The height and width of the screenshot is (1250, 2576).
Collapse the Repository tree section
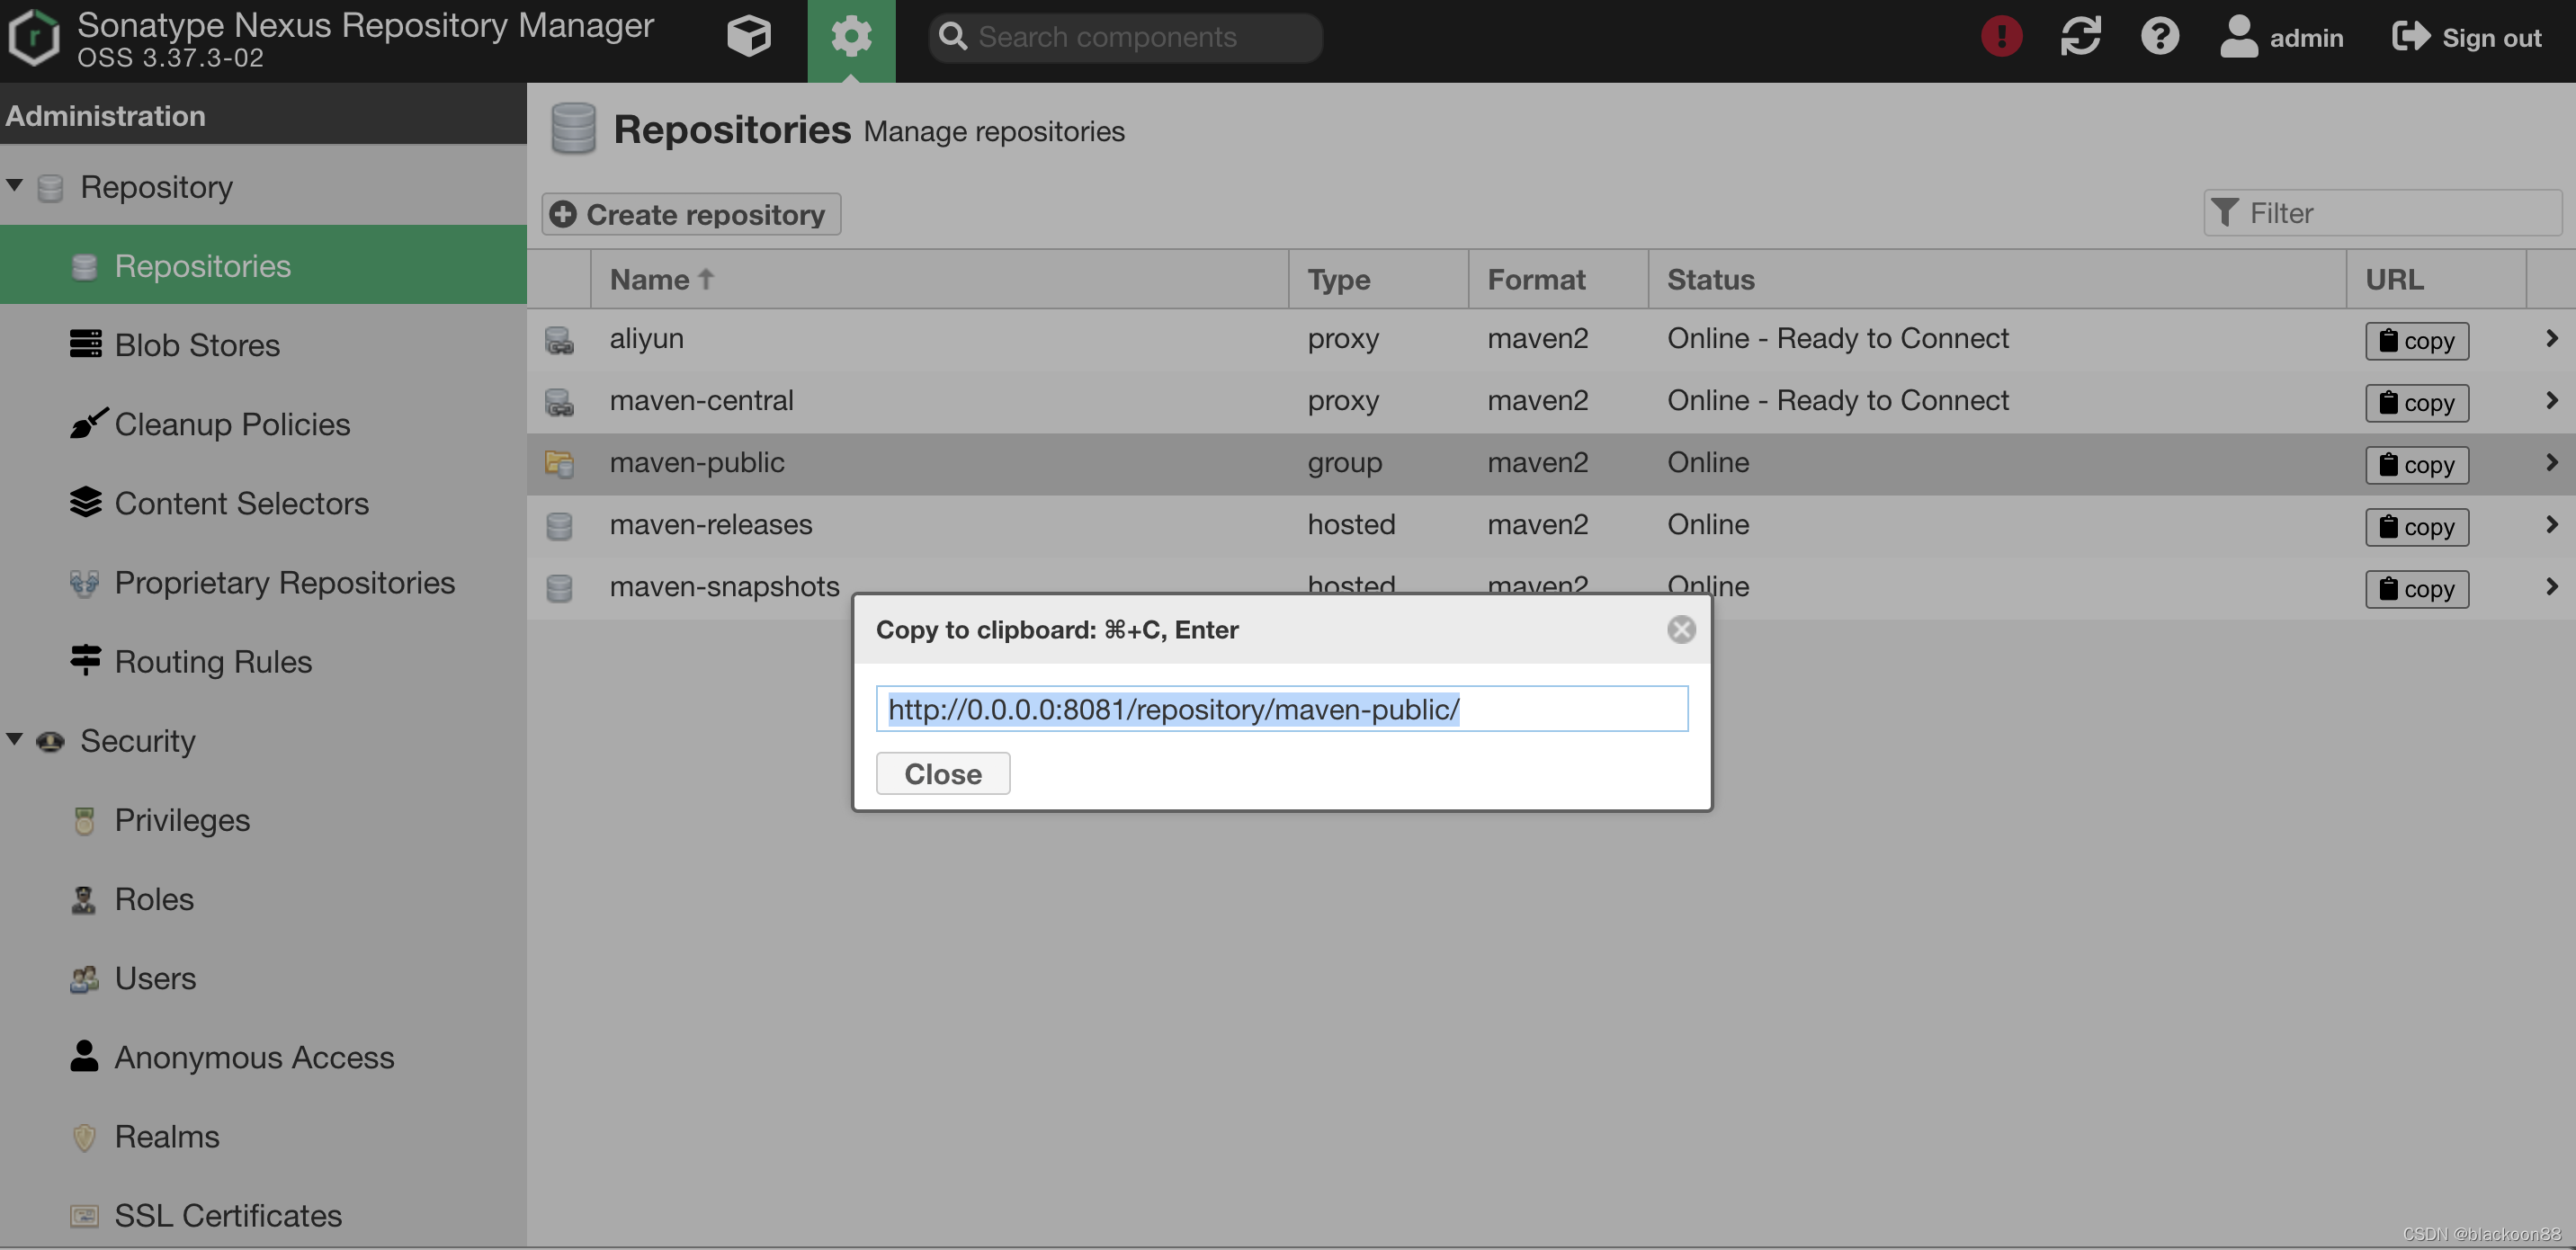coord(15,186)
